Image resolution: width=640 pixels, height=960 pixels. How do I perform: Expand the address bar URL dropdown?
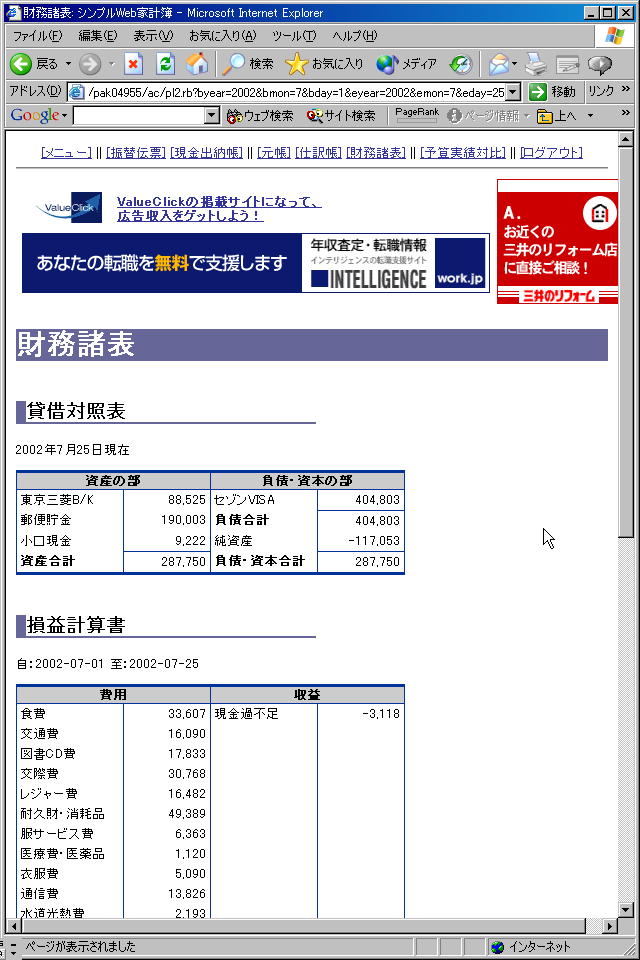(512, 92)
